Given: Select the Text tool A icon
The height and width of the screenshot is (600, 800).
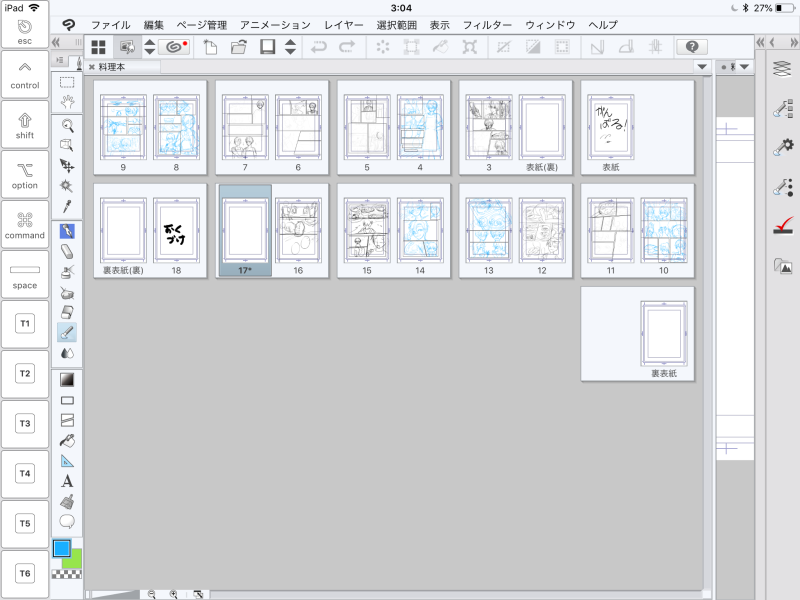Looking at the screenshot, I should coord(67,481).
